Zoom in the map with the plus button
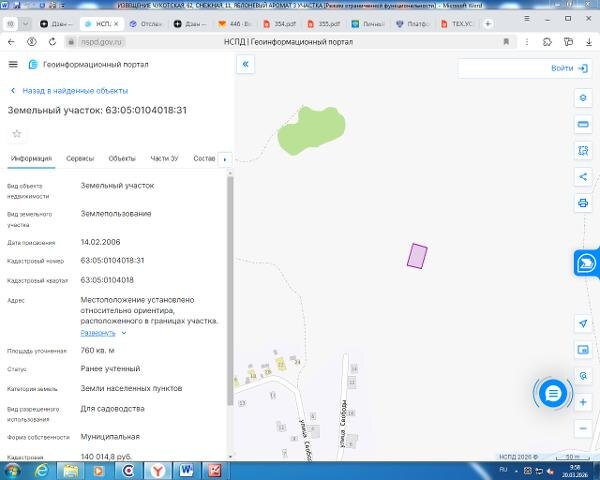 583,402
